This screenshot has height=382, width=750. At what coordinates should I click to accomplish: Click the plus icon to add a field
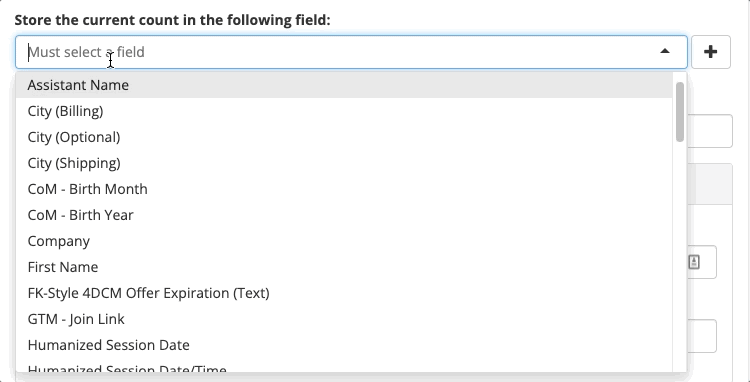coord(710,52)
